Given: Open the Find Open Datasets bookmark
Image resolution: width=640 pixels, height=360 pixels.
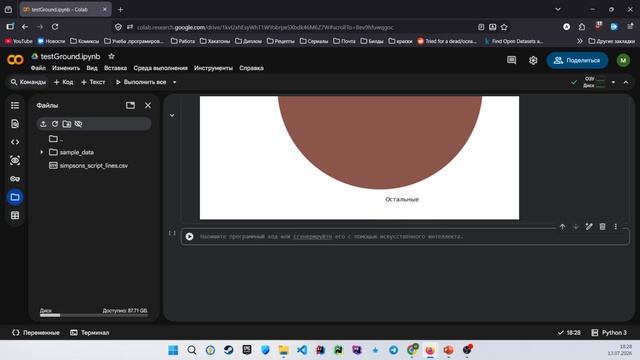Looking at the screenshot, I should pos(513,41).
